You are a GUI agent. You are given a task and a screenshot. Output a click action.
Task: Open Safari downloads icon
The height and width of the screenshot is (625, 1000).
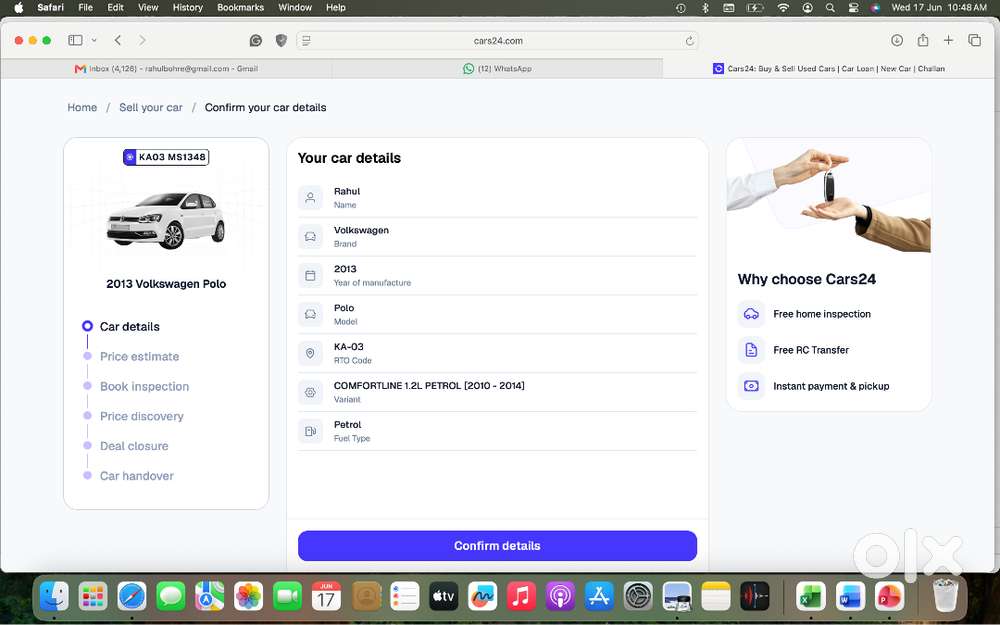point(897,40)
